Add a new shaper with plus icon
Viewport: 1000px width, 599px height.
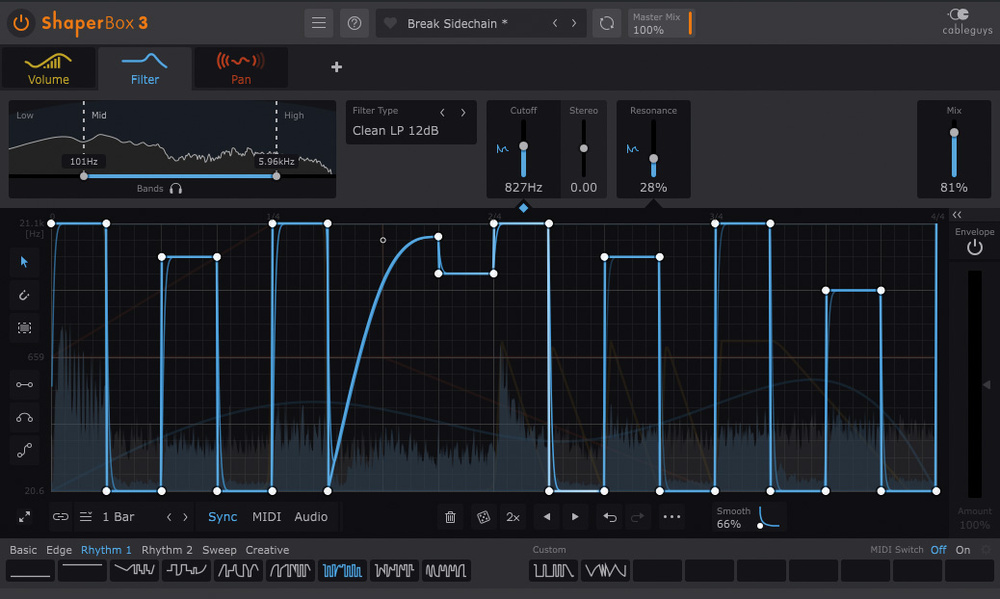(337, 67)
